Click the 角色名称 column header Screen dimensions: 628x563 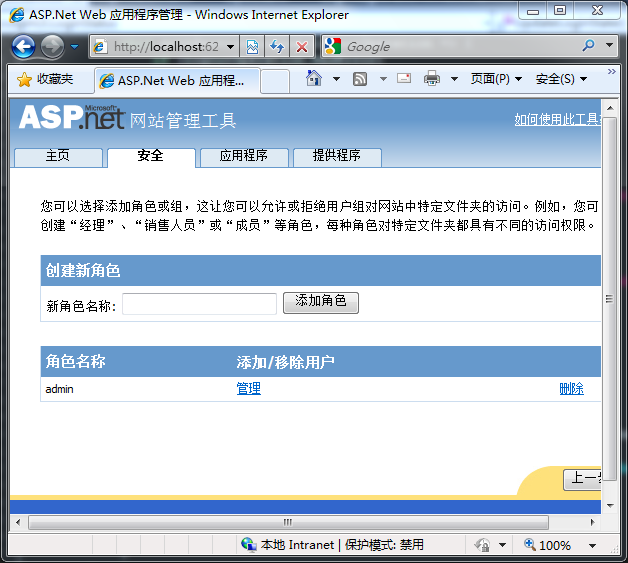(75, 361)
